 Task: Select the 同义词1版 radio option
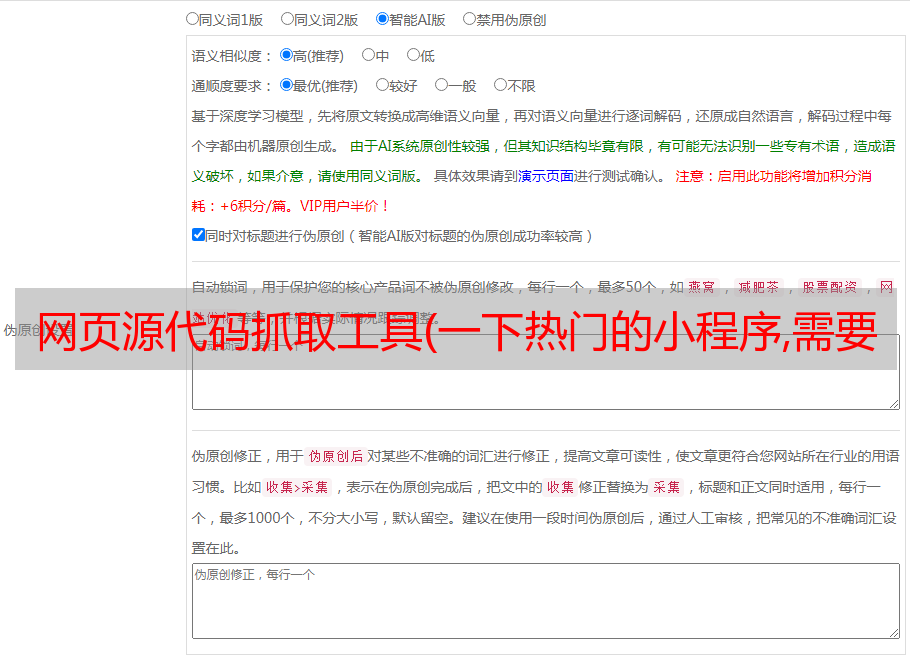pyautogui.click(x=192, y=19)
